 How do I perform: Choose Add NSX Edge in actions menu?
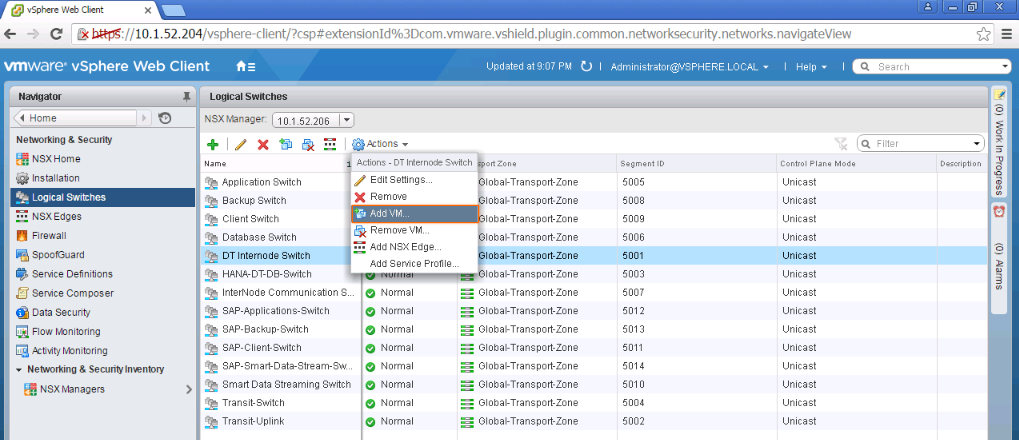(x=414, y=247)
